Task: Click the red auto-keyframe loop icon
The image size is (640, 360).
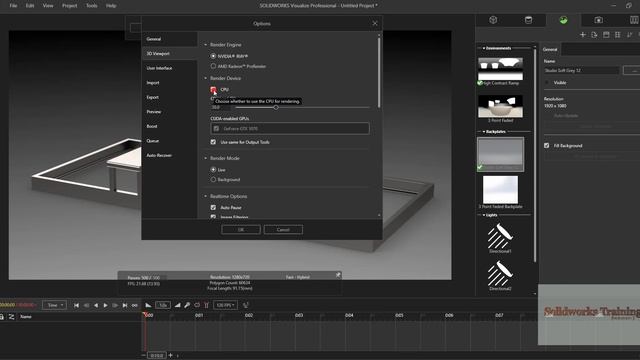Action: tap(197, 305)
